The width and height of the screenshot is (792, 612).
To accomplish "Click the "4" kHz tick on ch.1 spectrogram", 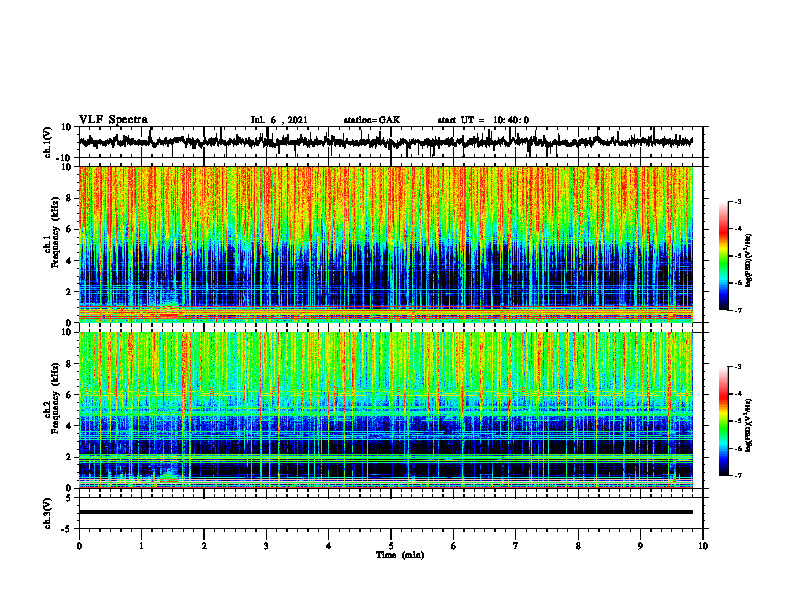I will [70, 261].
